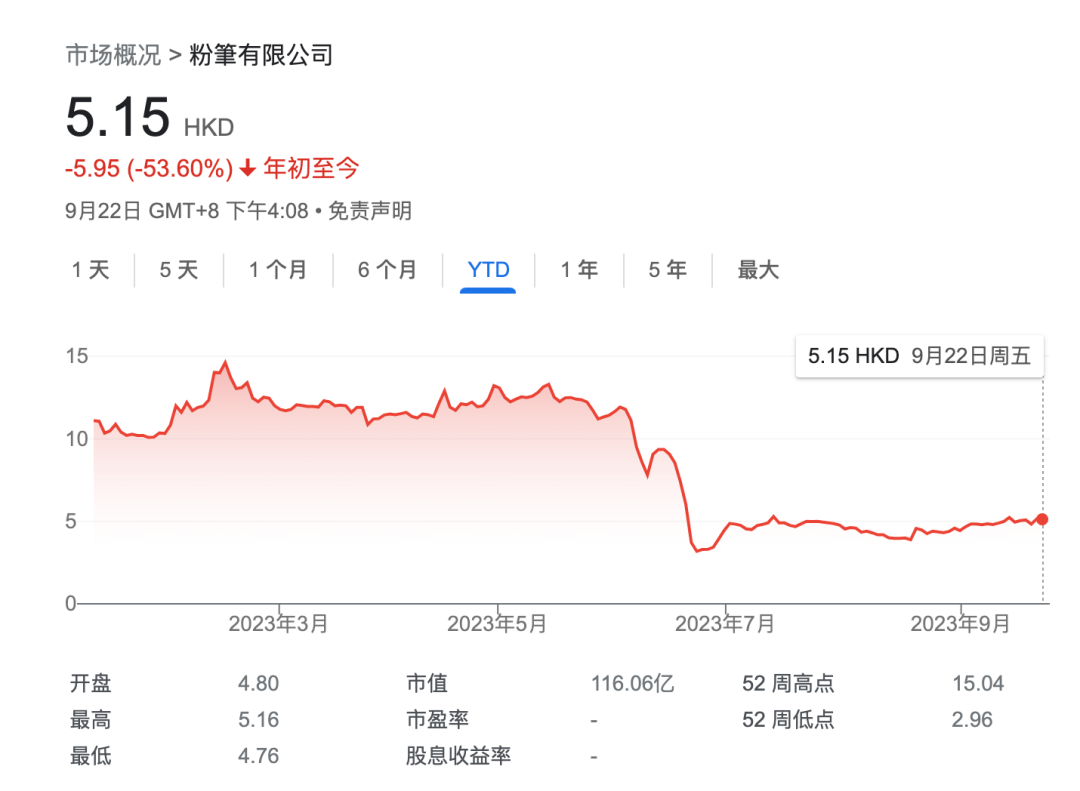Click the 开盘 value 4.80

258,684
